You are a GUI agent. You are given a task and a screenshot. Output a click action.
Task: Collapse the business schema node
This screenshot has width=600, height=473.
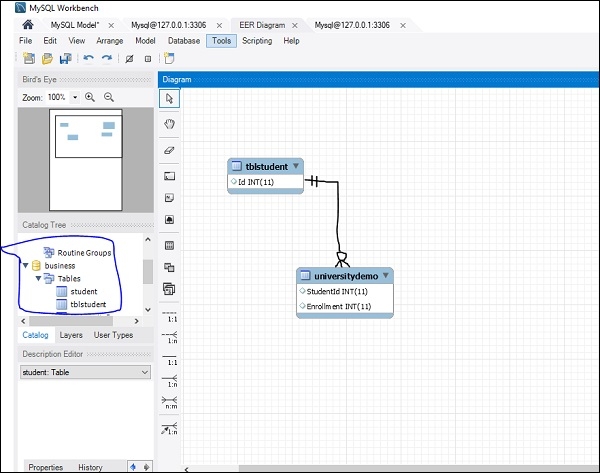click(x=26, y=265)
